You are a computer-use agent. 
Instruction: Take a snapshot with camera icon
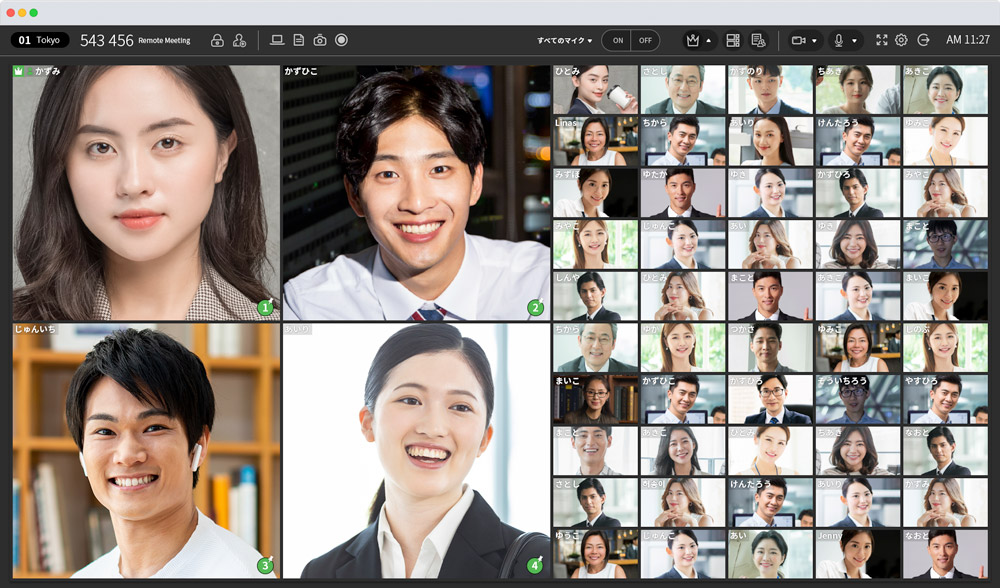coord(320,40)
